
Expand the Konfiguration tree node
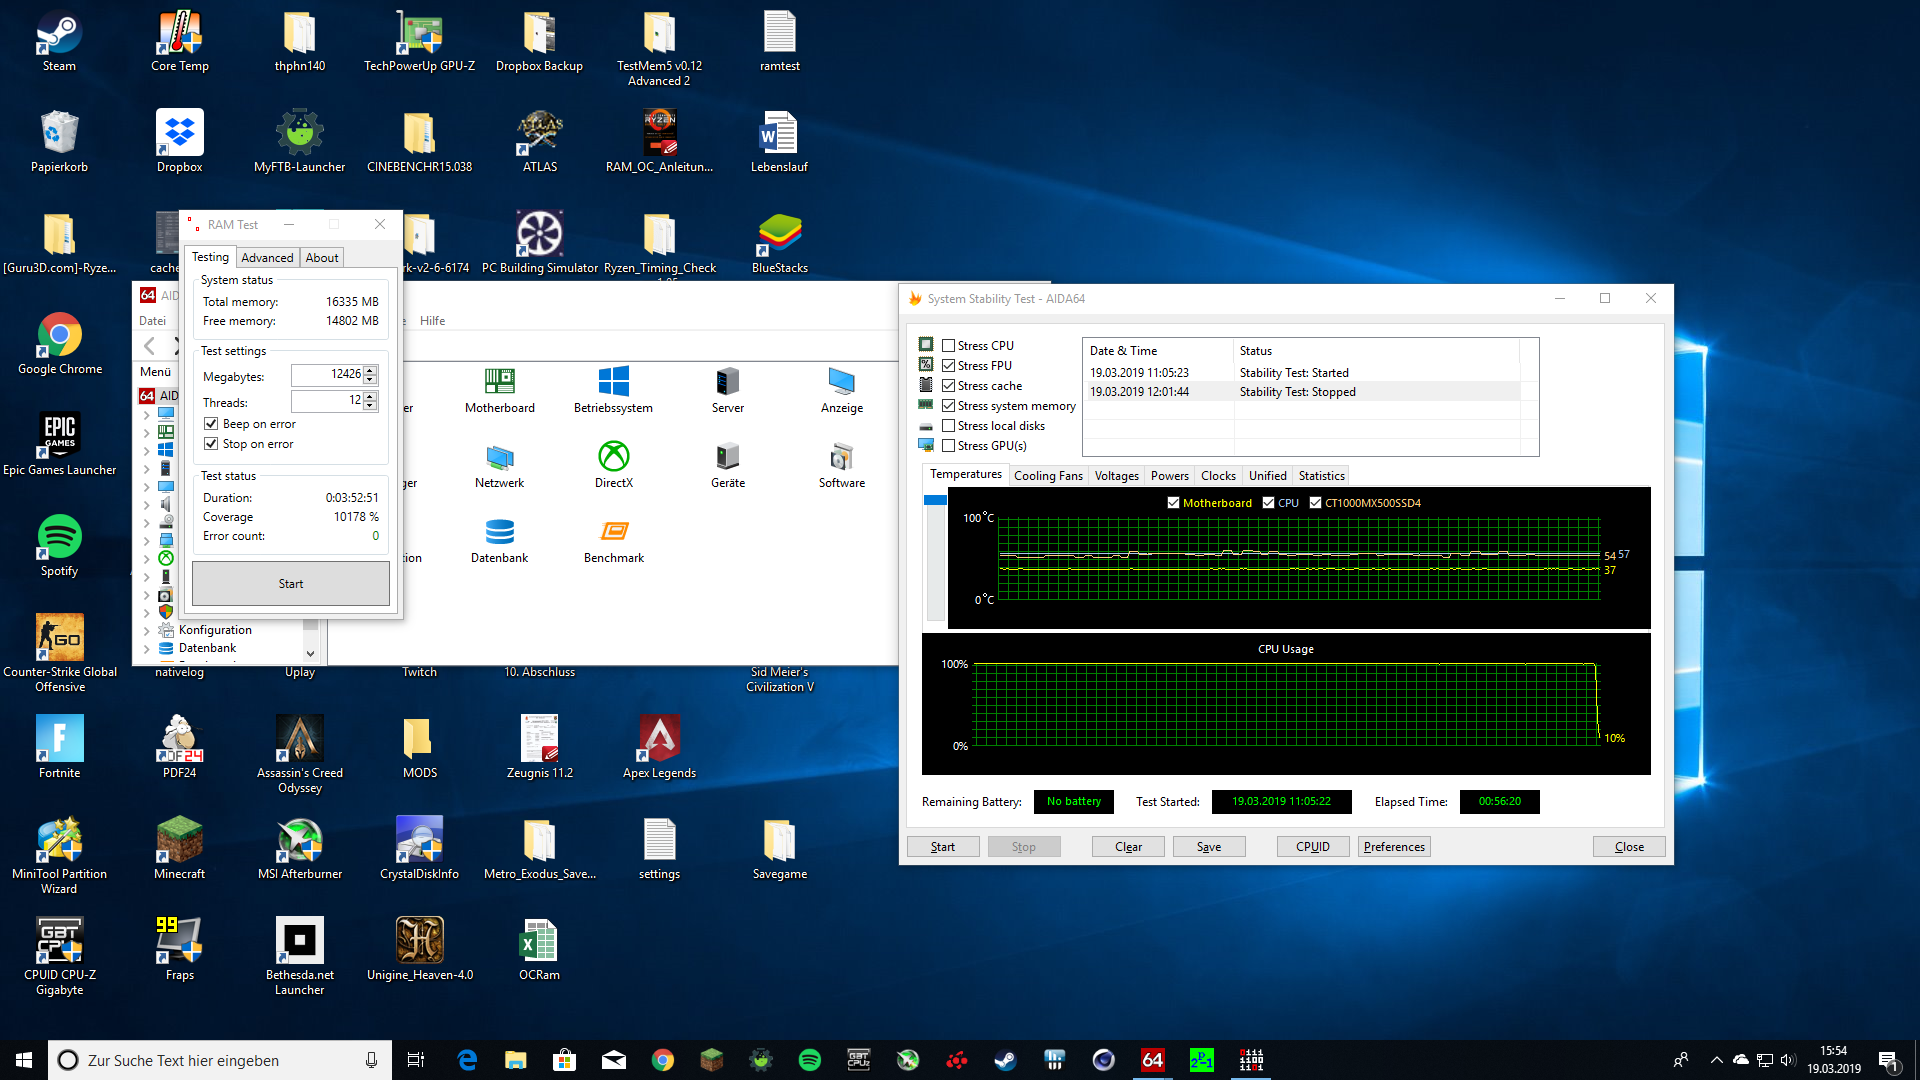click(147, 631)
